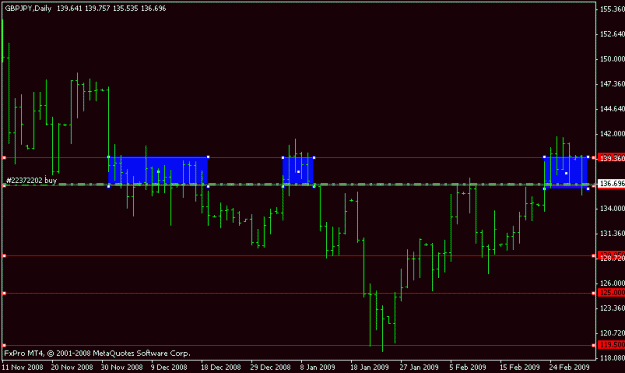Screen dimensions: 625x373
Task: Click the 150.000 price scale value
Action: pyautogui.click(x=612, y=59)
